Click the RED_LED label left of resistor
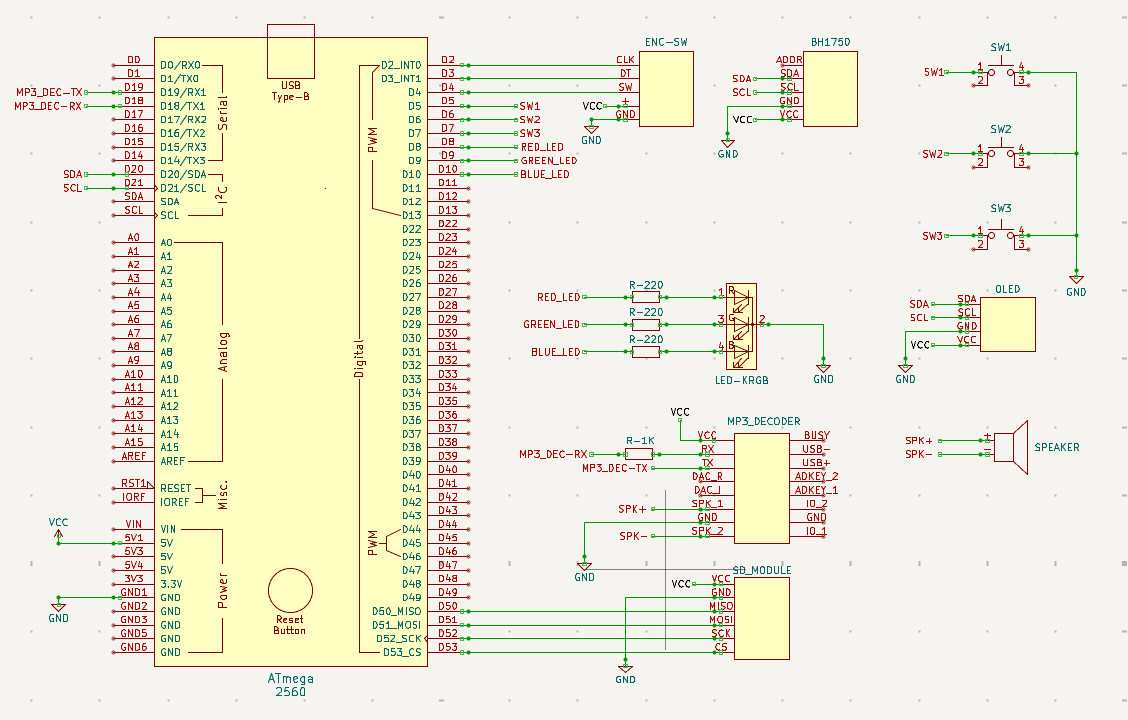 click(x=559, y=297)
